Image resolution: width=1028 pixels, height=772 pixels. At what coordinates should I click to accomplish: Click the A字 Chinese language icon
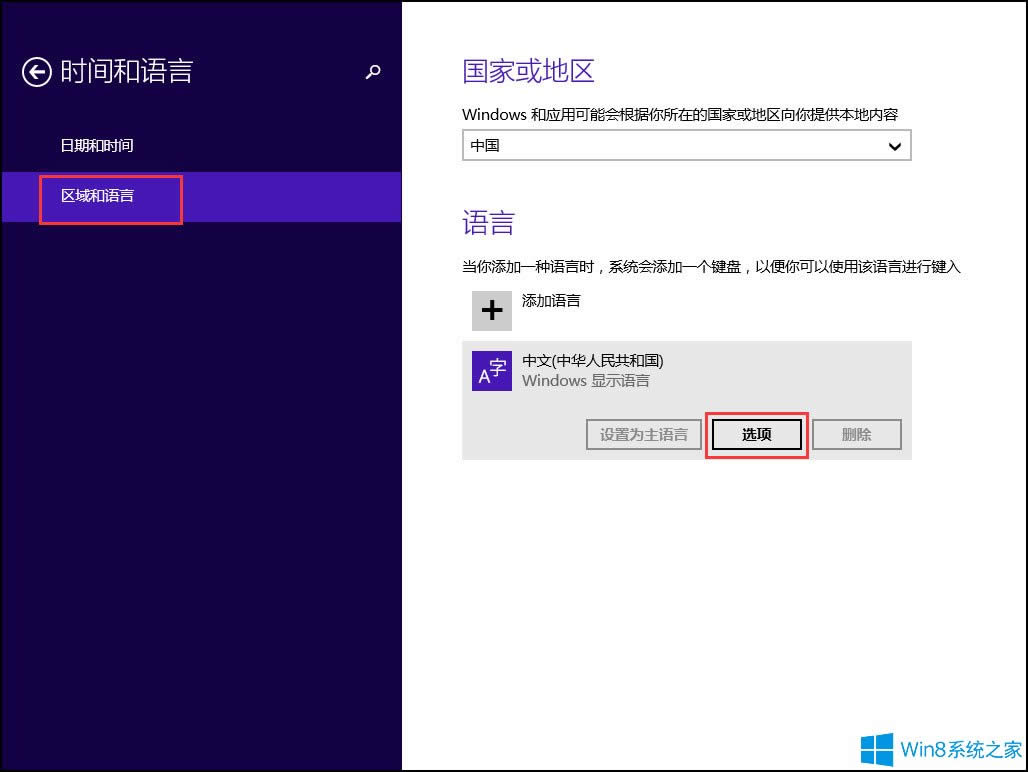tap(491, 371)
